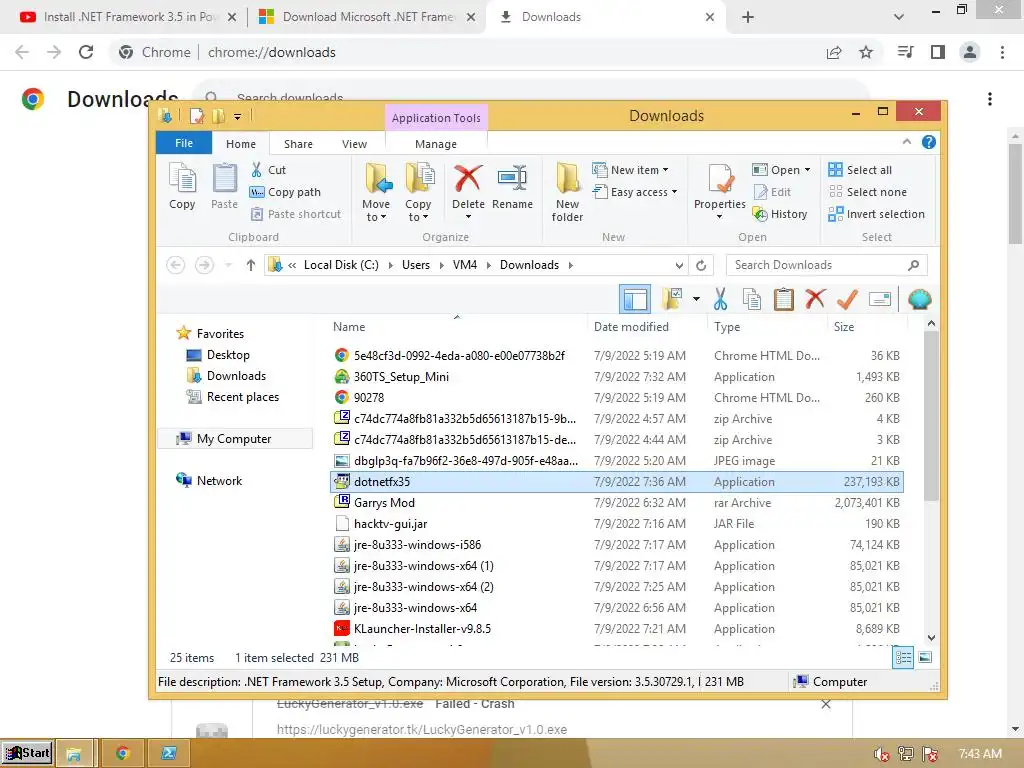Open the Easy access dropdown
Viewport: 1024px width, 768px height.
point(635,192)
